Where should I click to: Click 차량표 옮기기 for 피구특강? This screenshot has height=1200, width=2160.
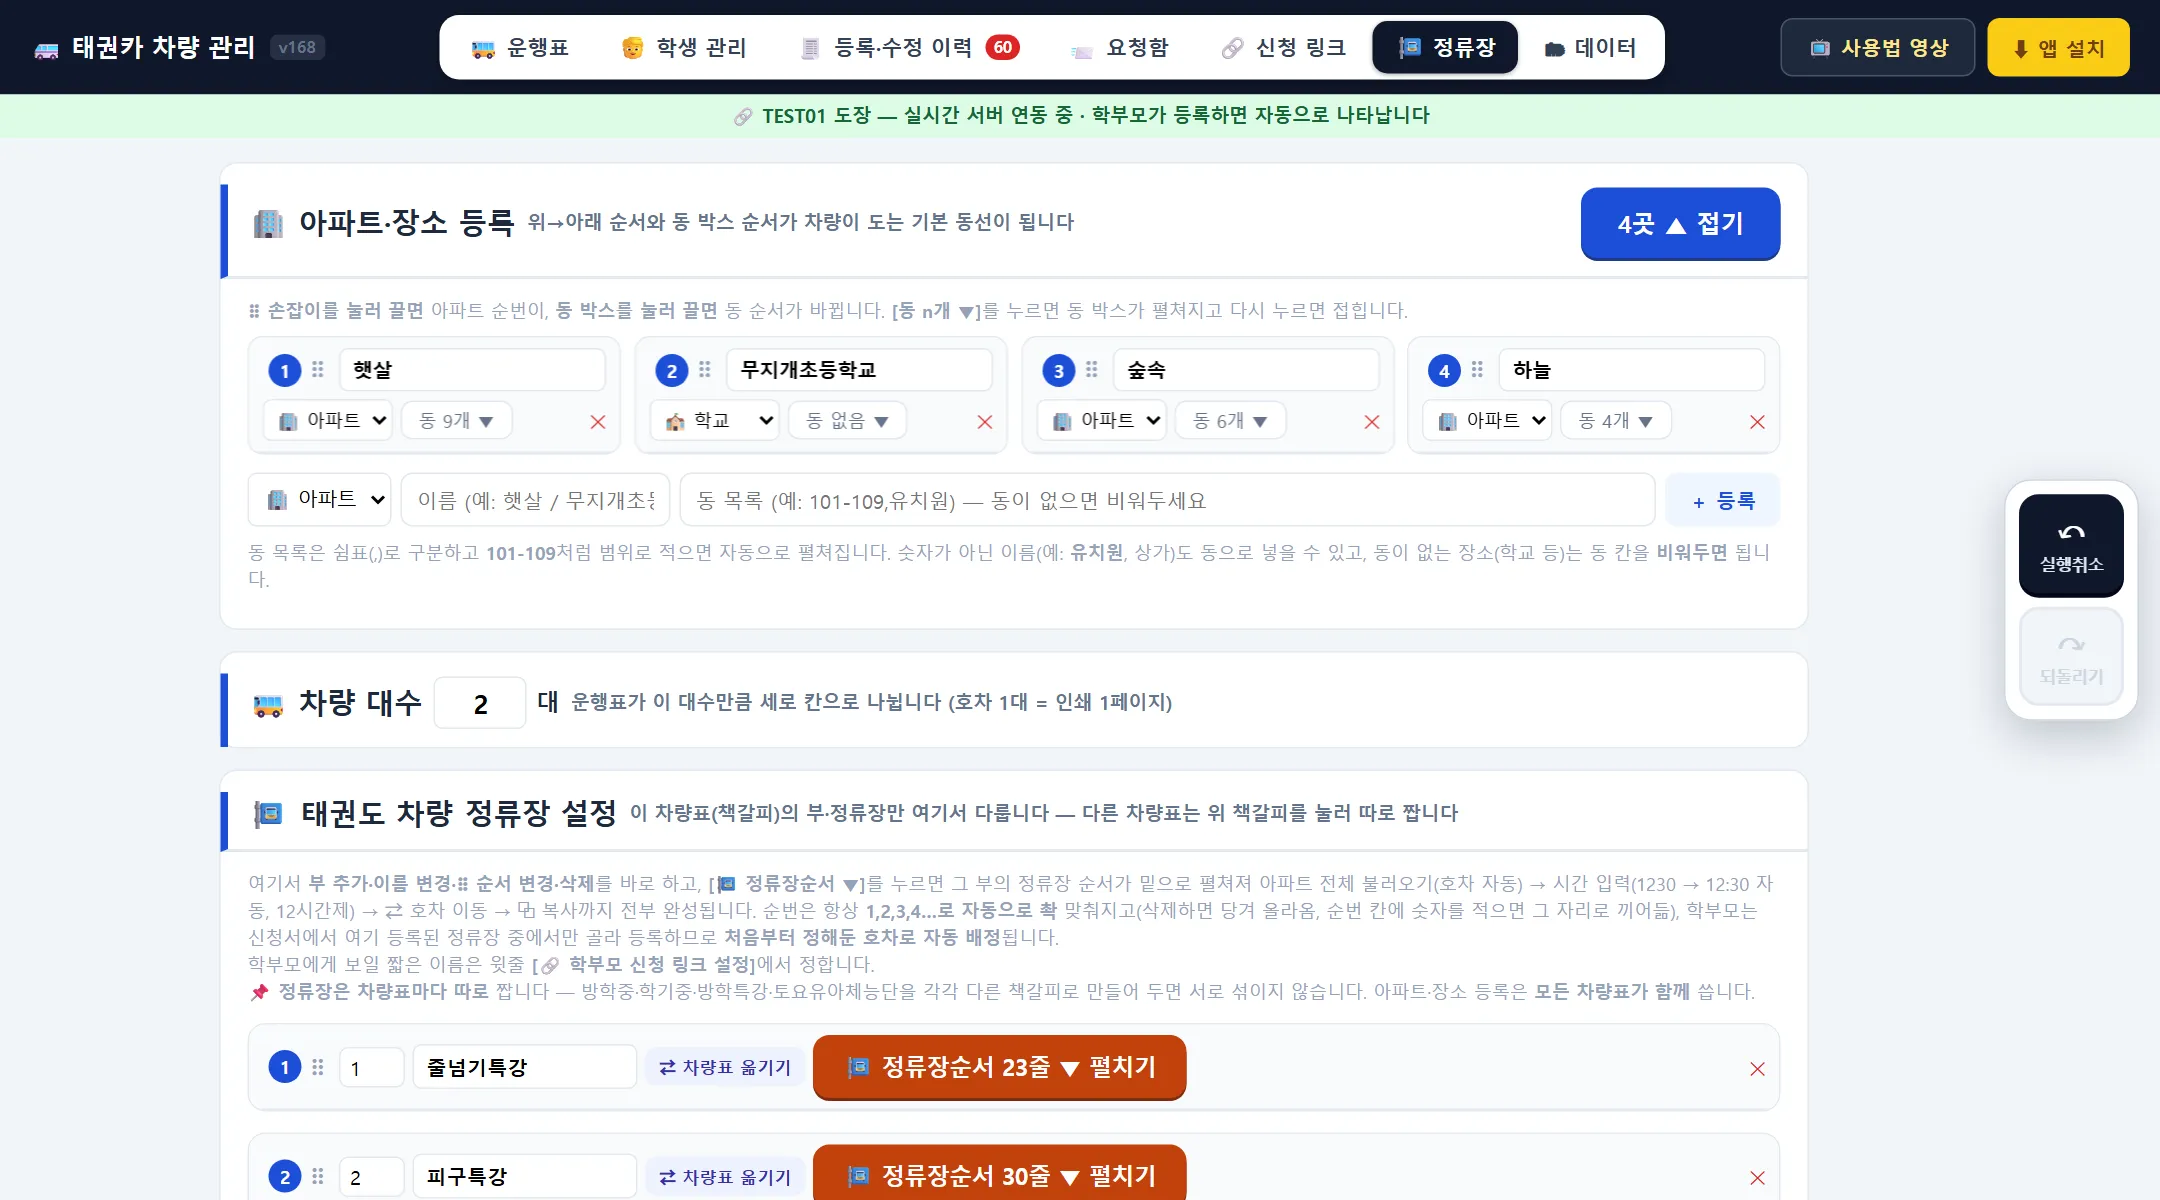coord(725,1177)
